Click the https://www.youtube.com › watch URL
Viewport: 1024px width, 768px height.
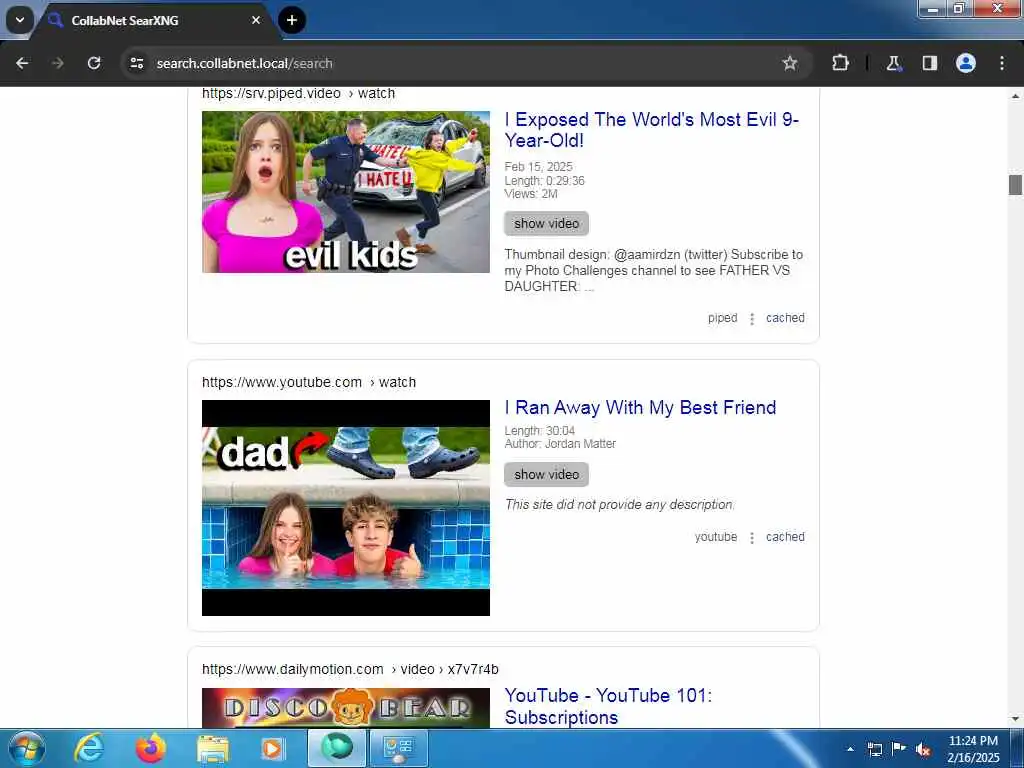point(308,382)
